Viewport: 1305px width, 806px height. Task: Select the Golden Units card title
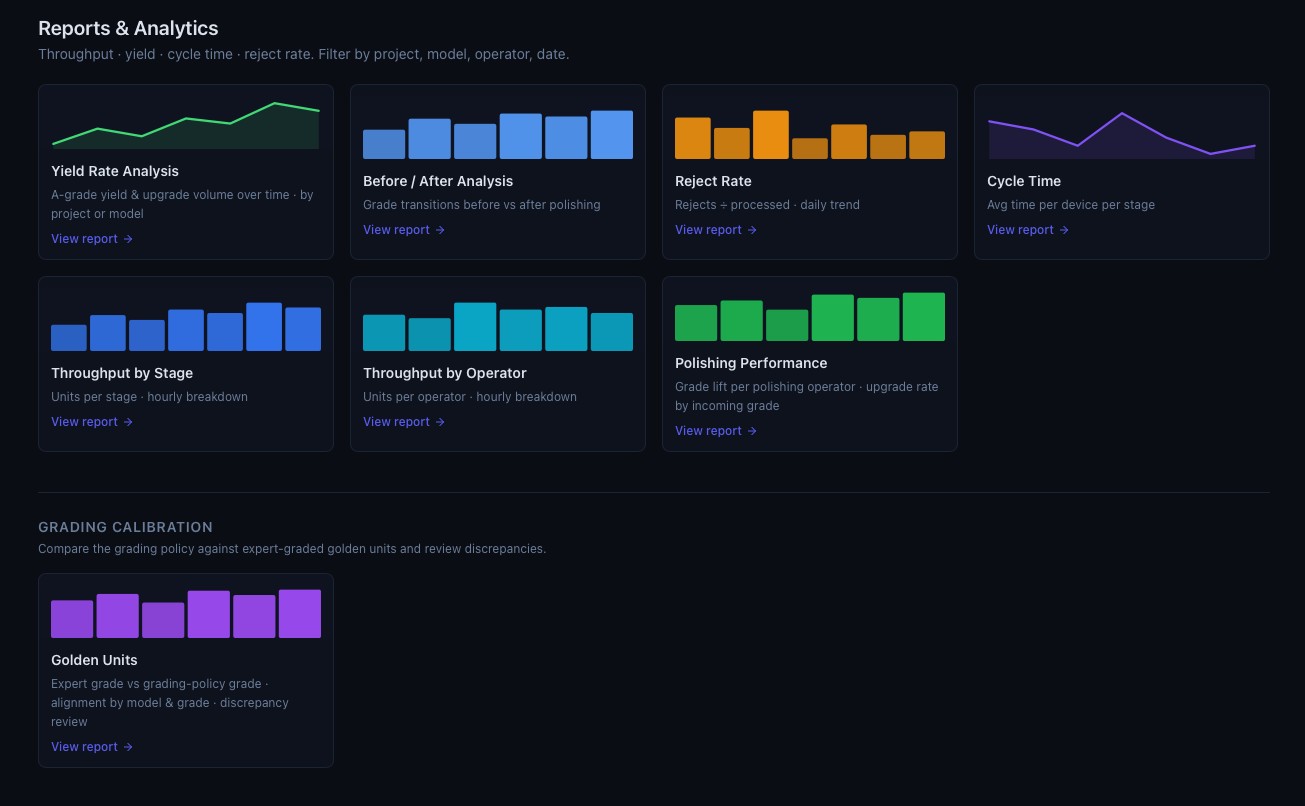point(94,660)
